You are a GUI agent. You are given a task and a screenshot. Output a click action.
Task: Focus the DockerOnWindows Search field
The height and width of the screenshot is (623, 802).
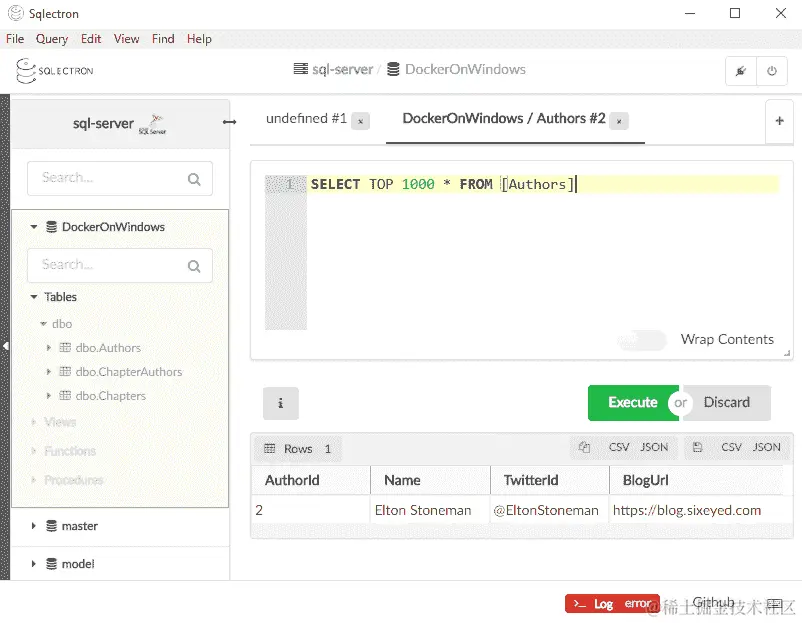pos(120,265)
